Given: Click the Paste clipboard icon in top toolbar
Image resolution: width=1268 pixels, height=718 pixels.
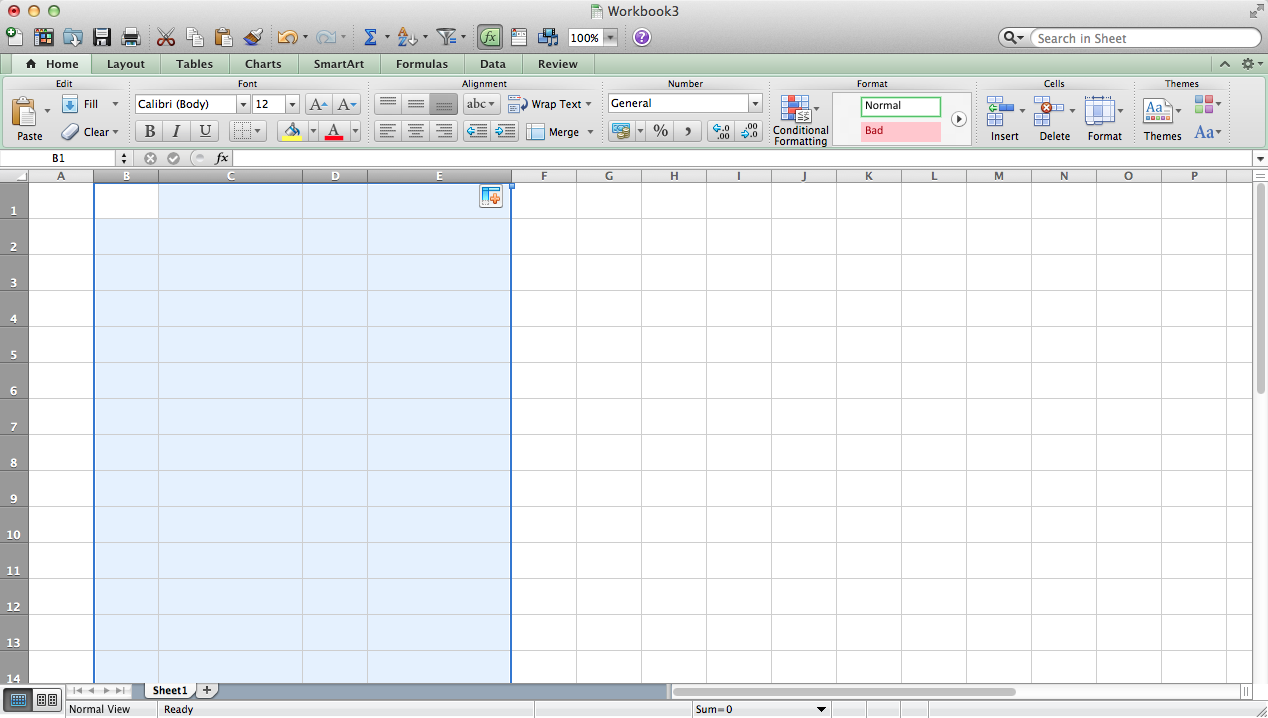Looking at the screenshot, I should click(x=224, y=37).
